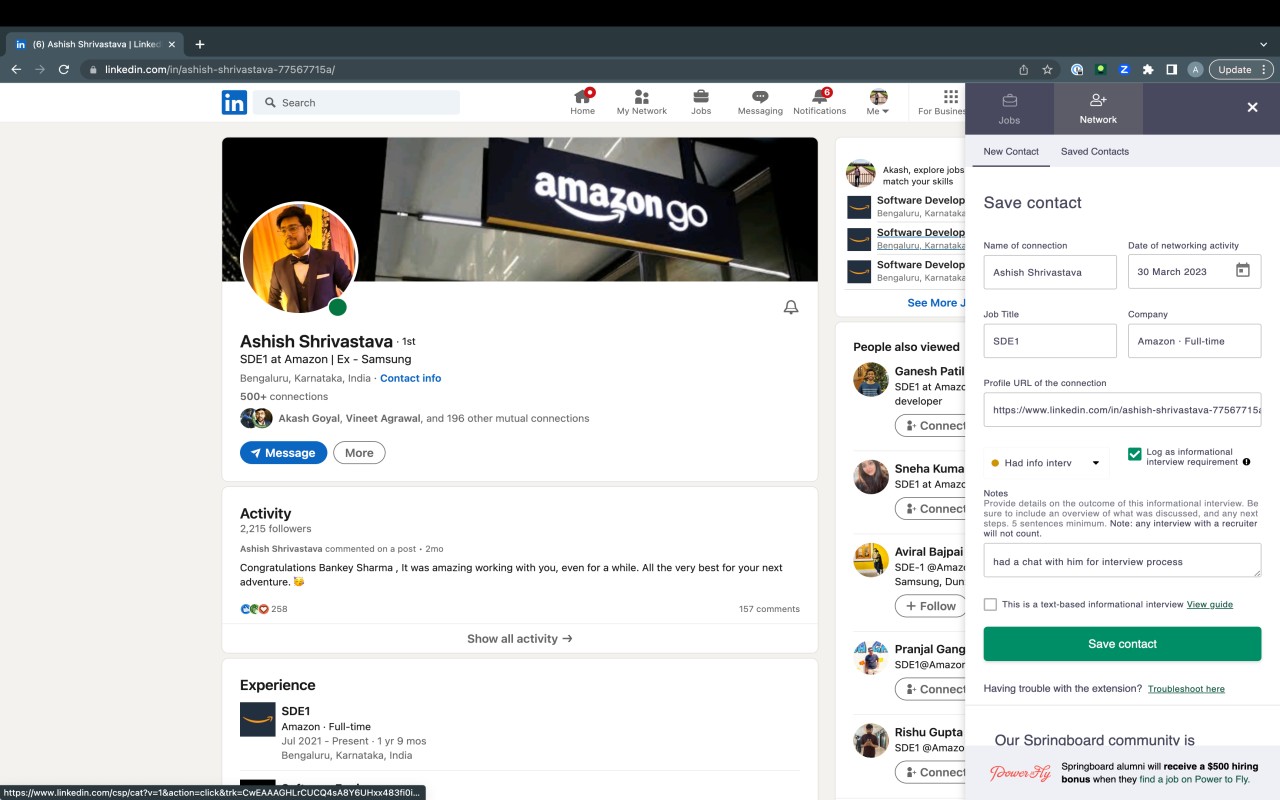Click inside the Notes text area
The width and height of the screenshot is (1280, 800).
1120,560
